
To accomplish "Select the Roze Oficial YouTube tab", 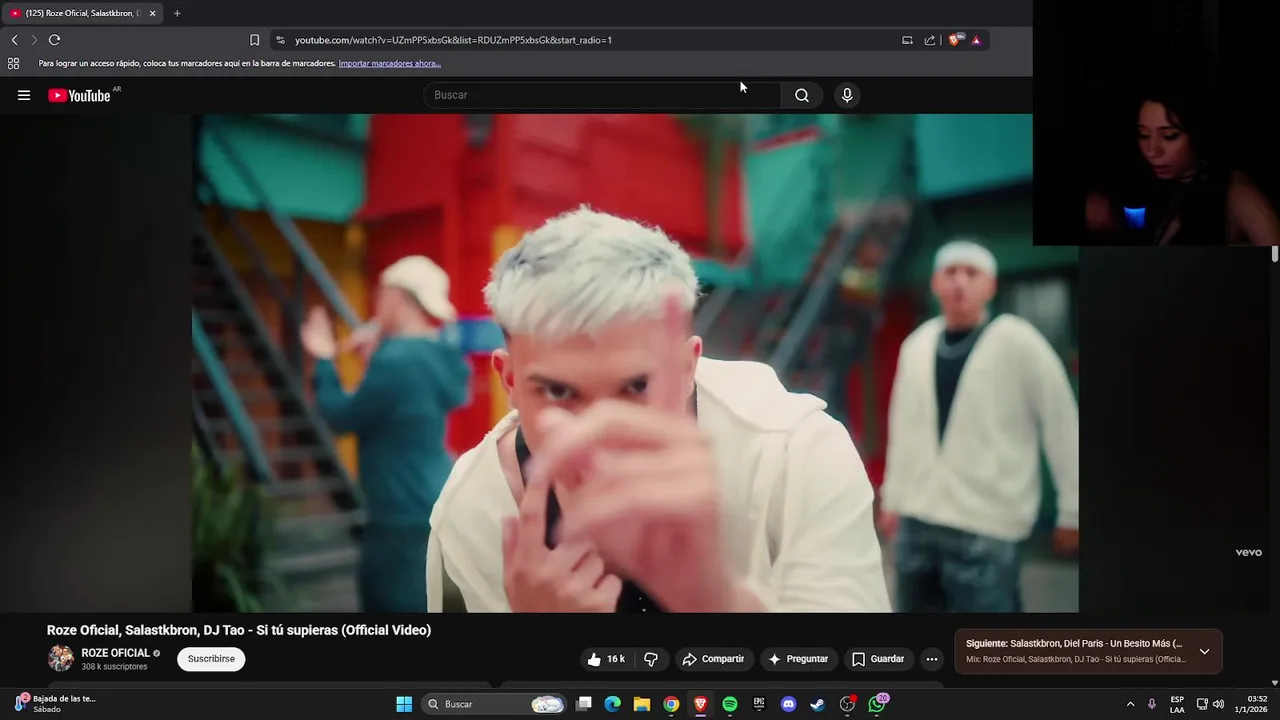I will pos(83,13).
